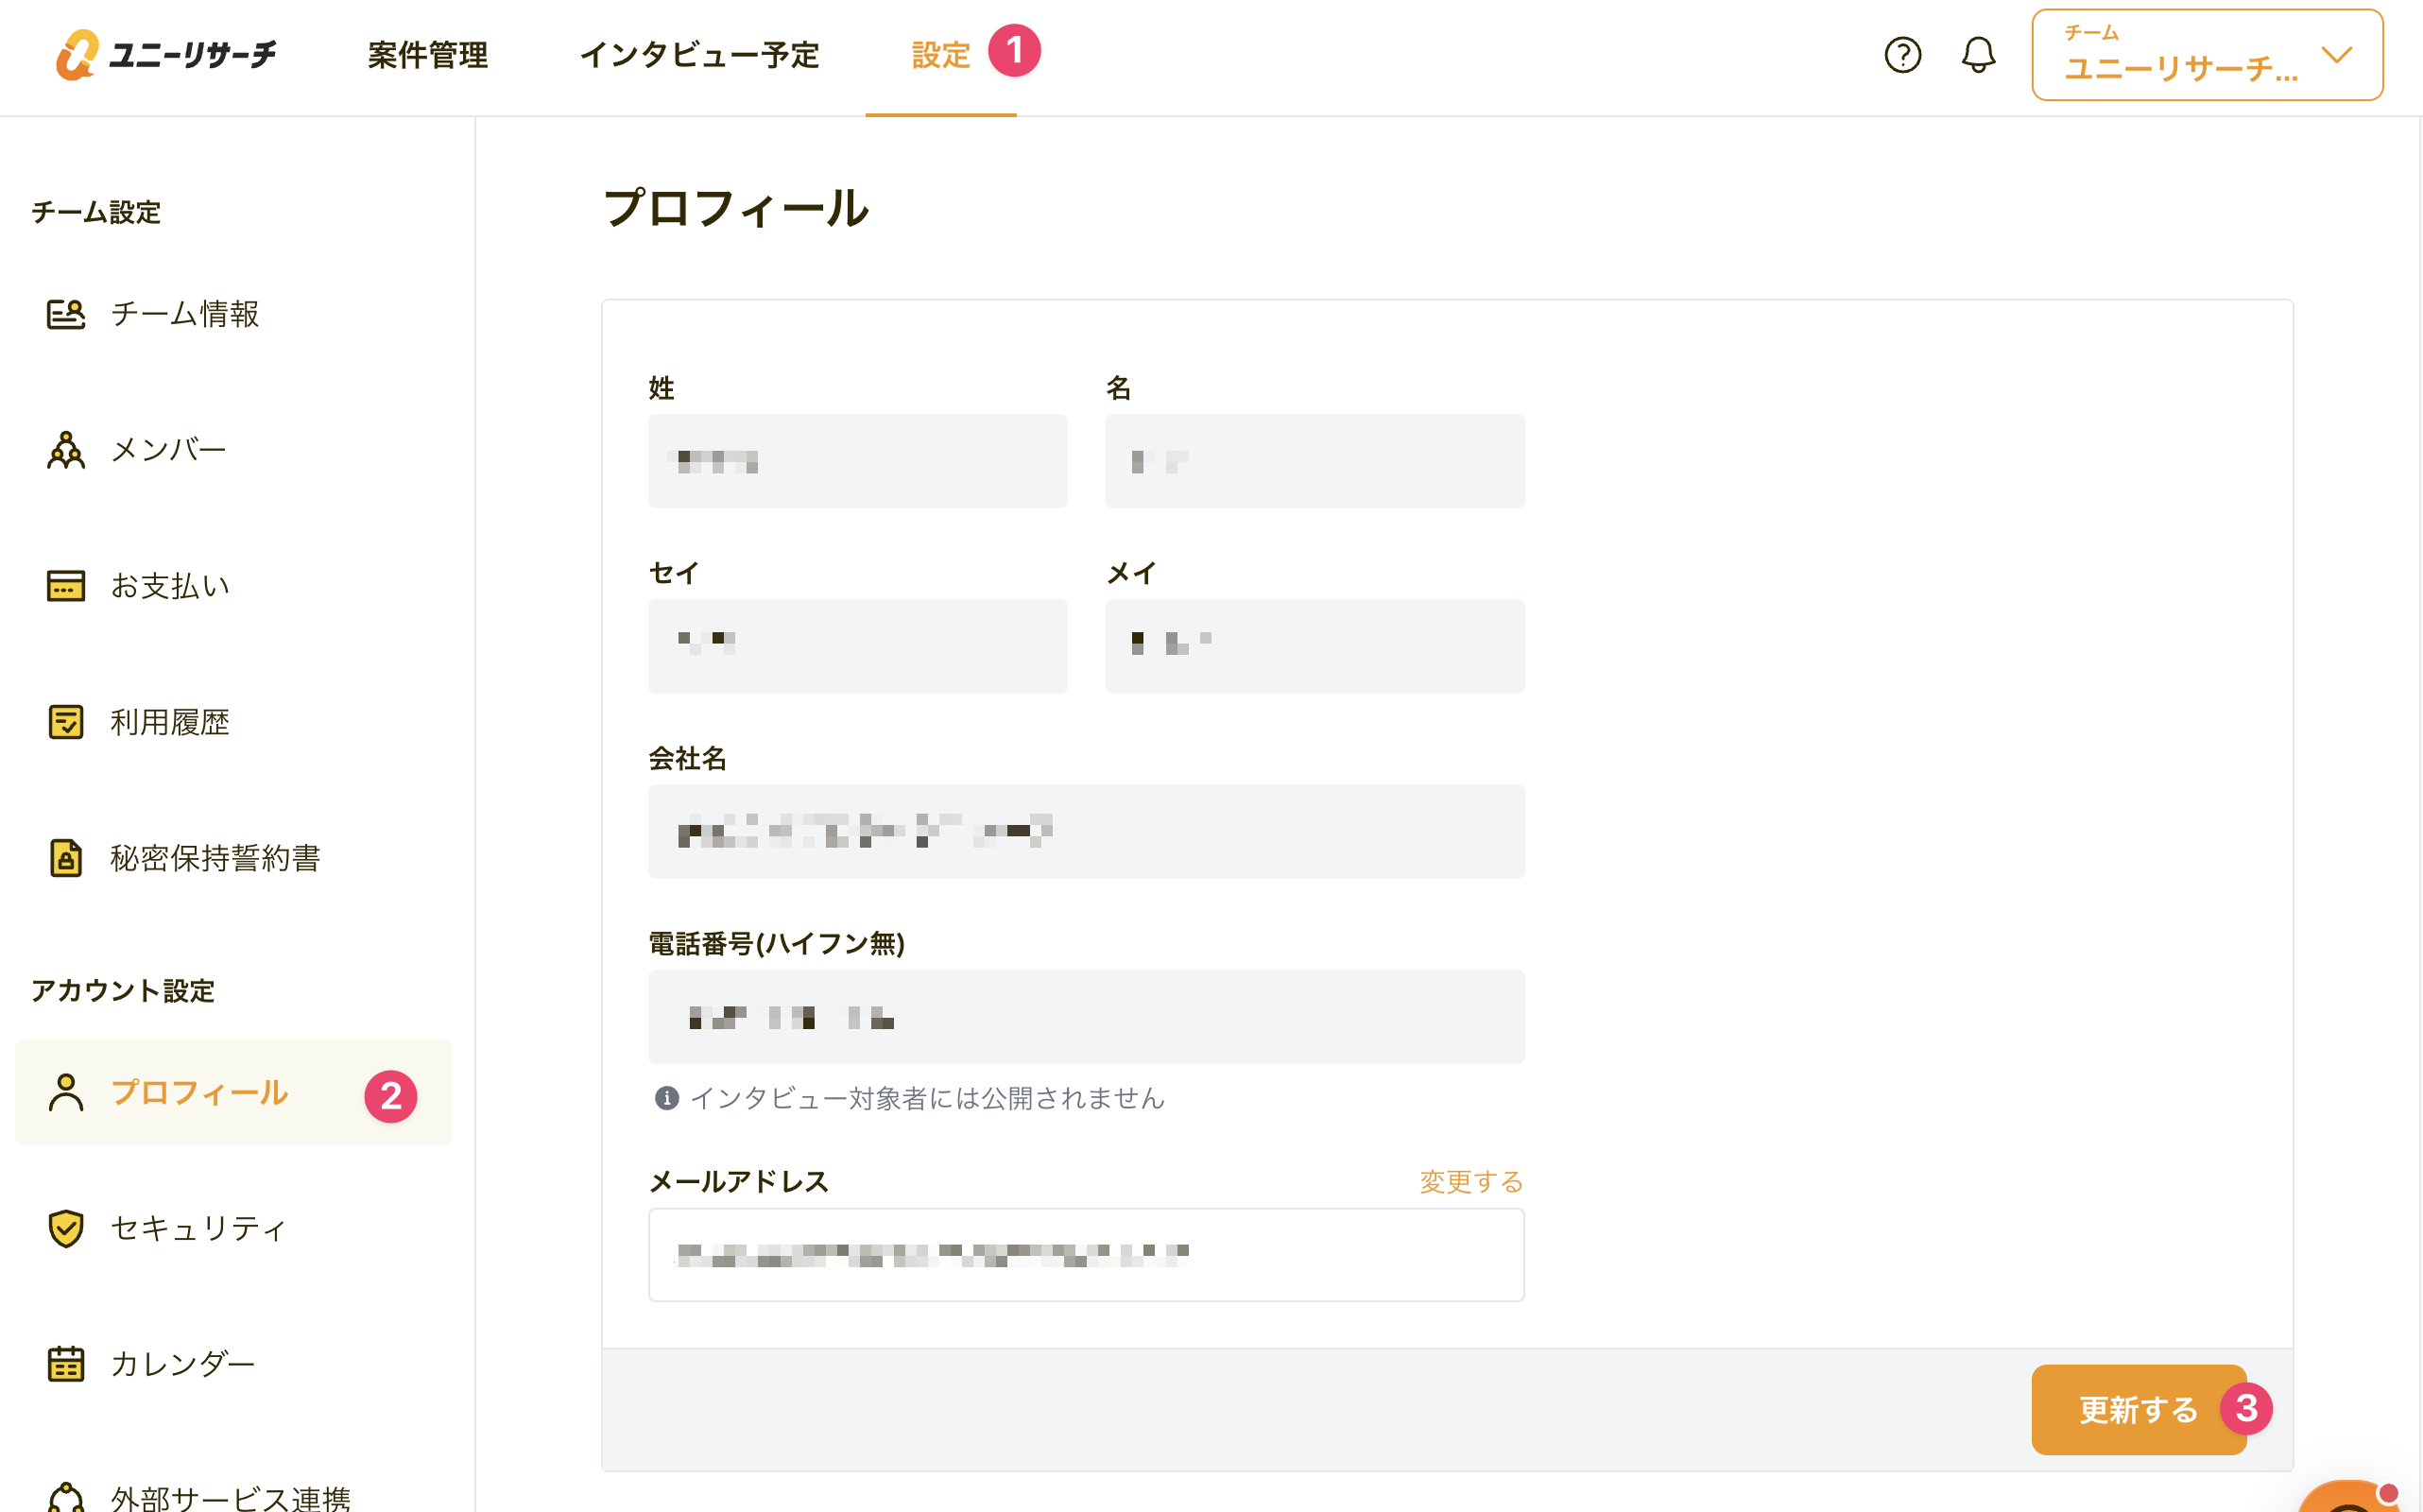Click the チーム情報 sidebar icon
Viewport: 2423px width, 1512px height.
(66, 314)
